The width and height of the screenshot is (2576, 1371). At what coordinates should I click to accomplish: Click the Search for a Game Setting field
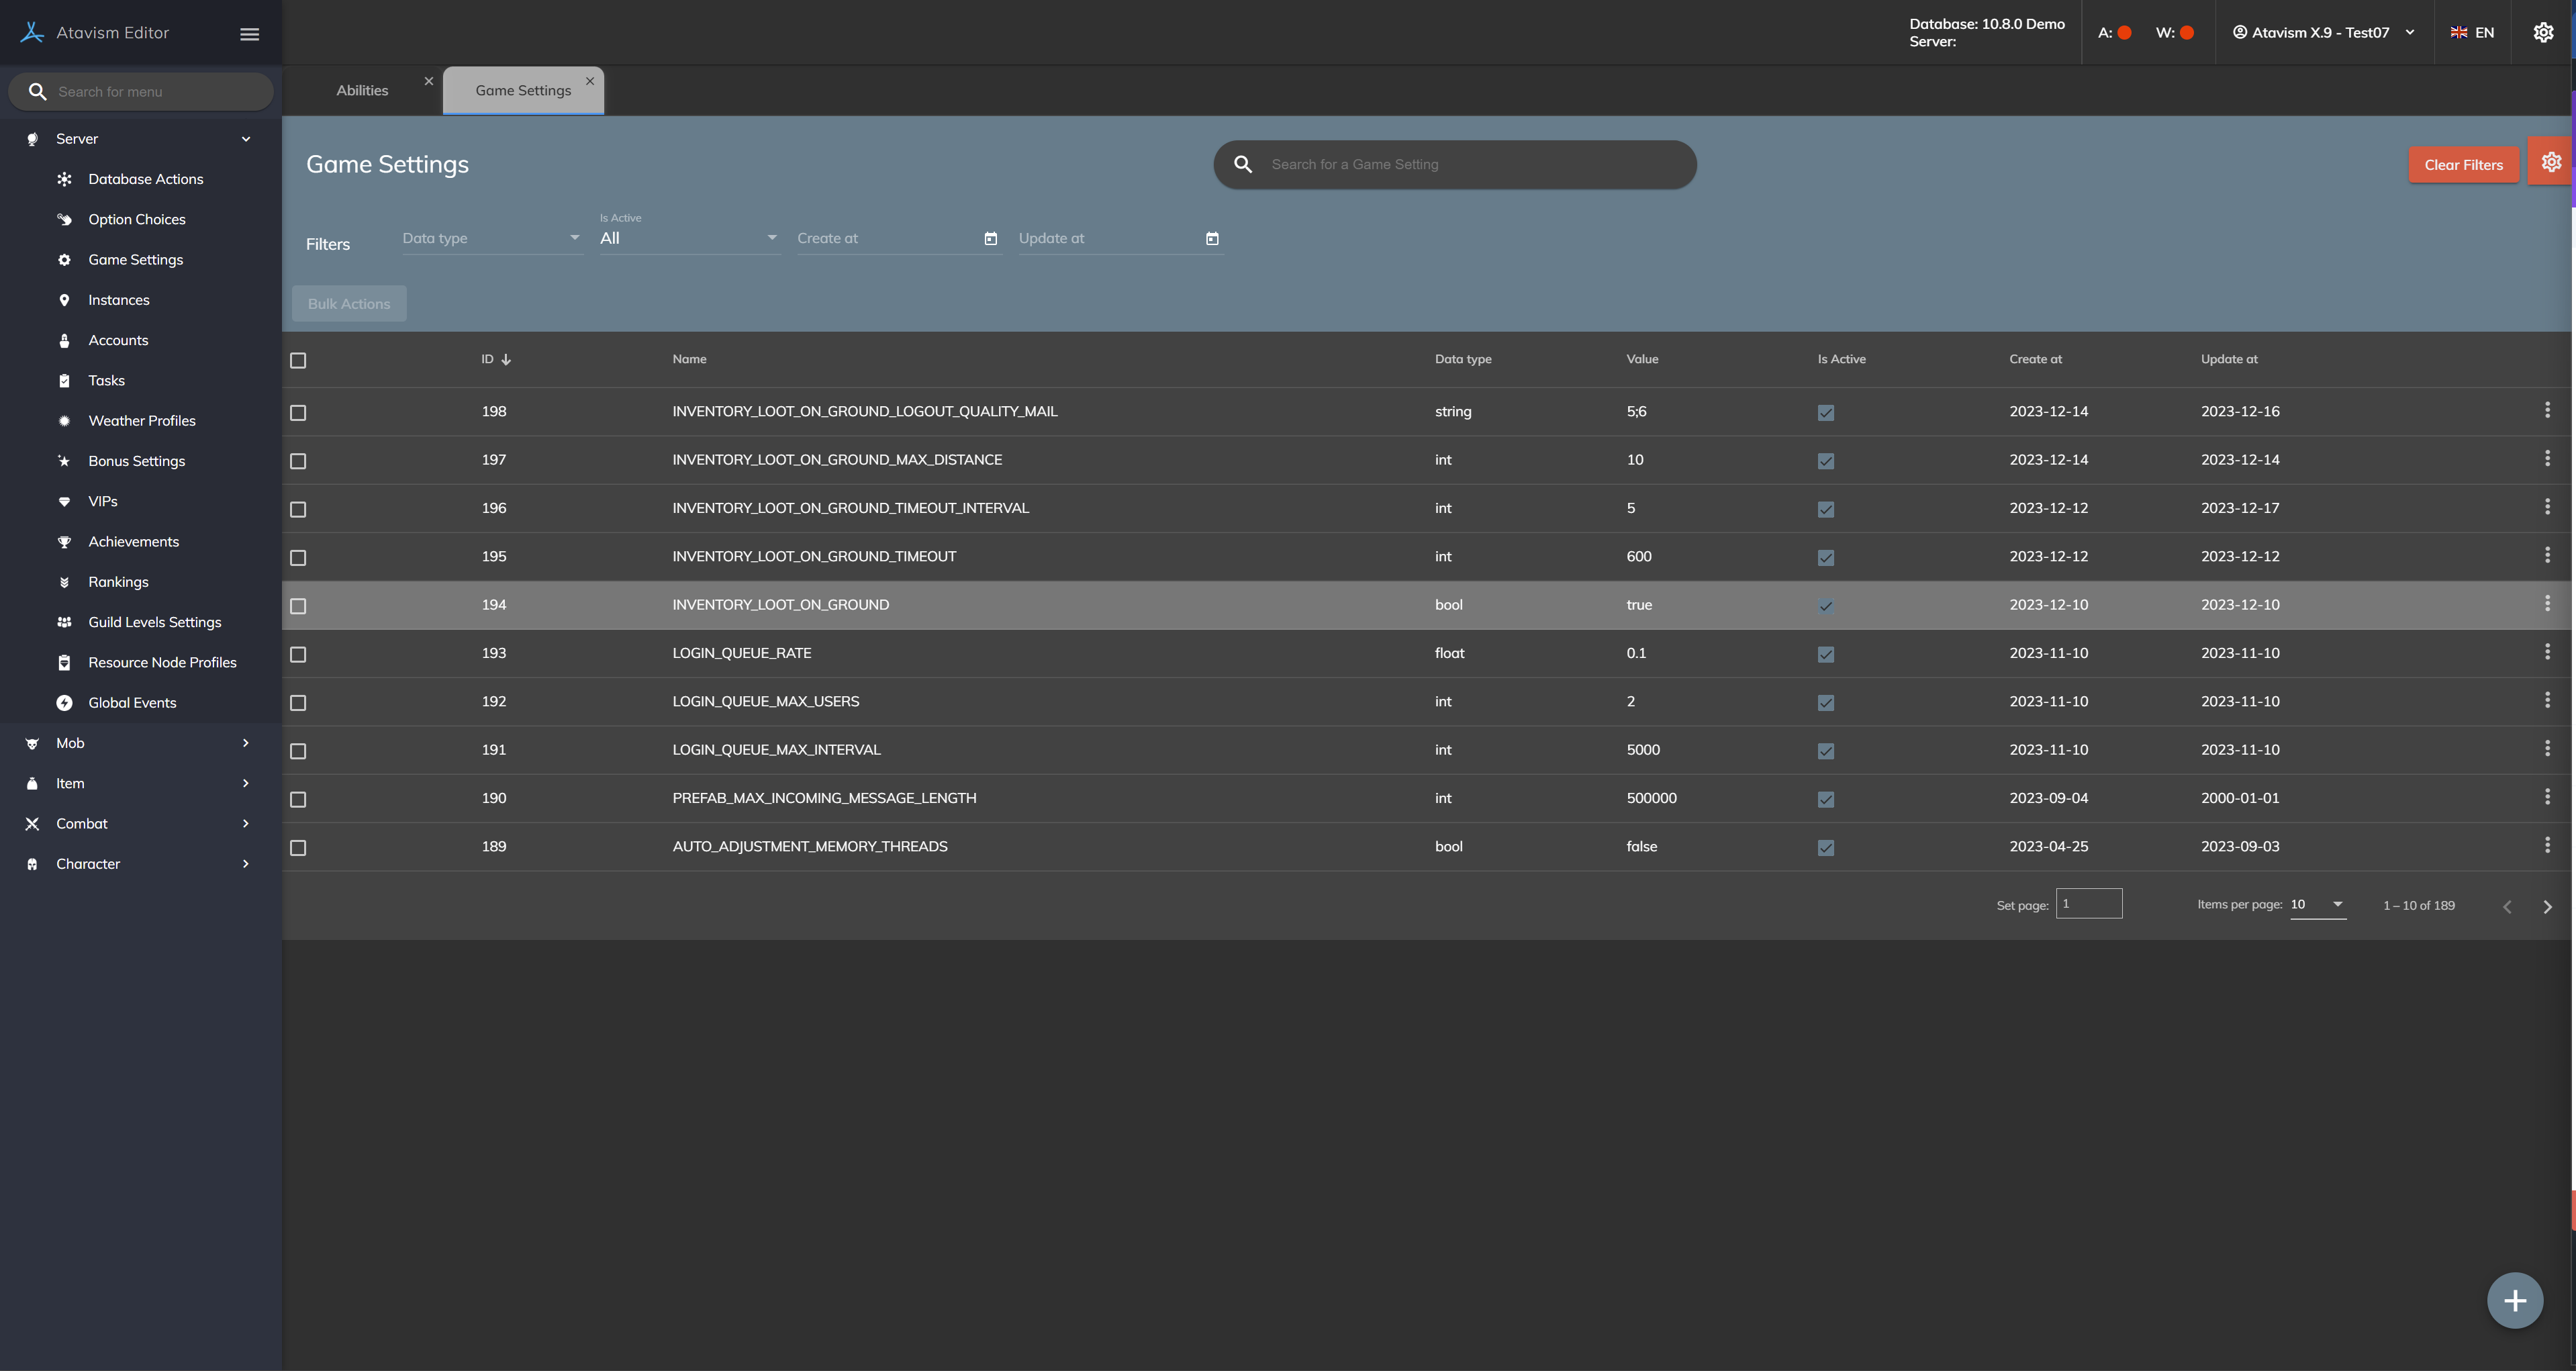point(1470,164)
